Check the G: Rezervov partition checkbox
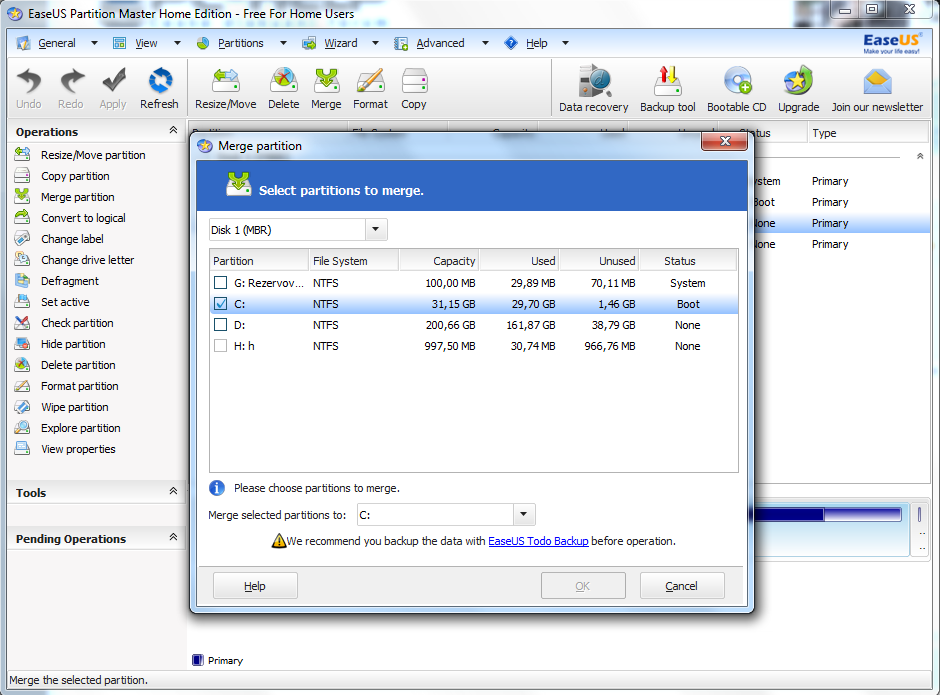Screen dimensions: 943x698 click(x=221, y=283)
